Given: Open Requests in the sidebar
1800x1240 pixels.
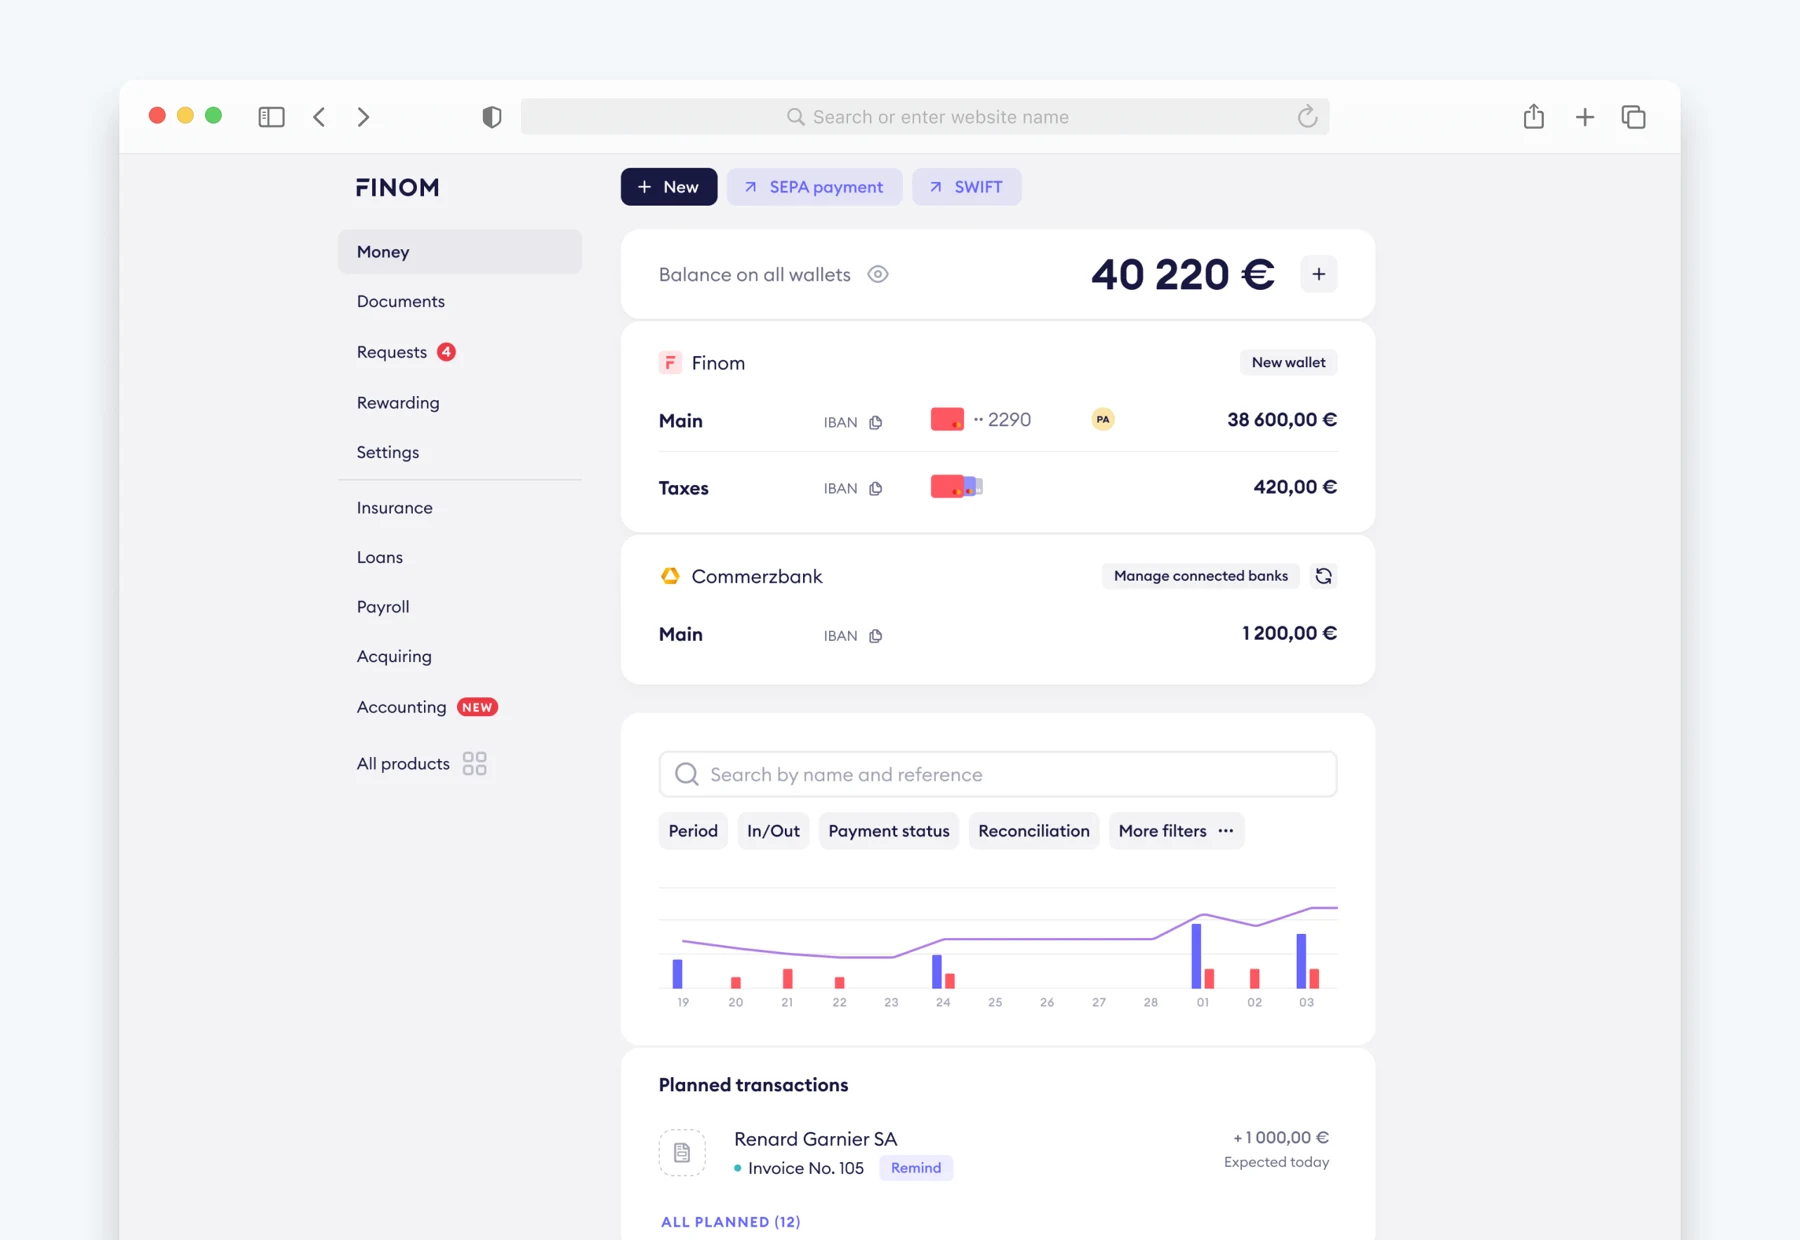Looking at the screenshot, I should pos(392,352).
